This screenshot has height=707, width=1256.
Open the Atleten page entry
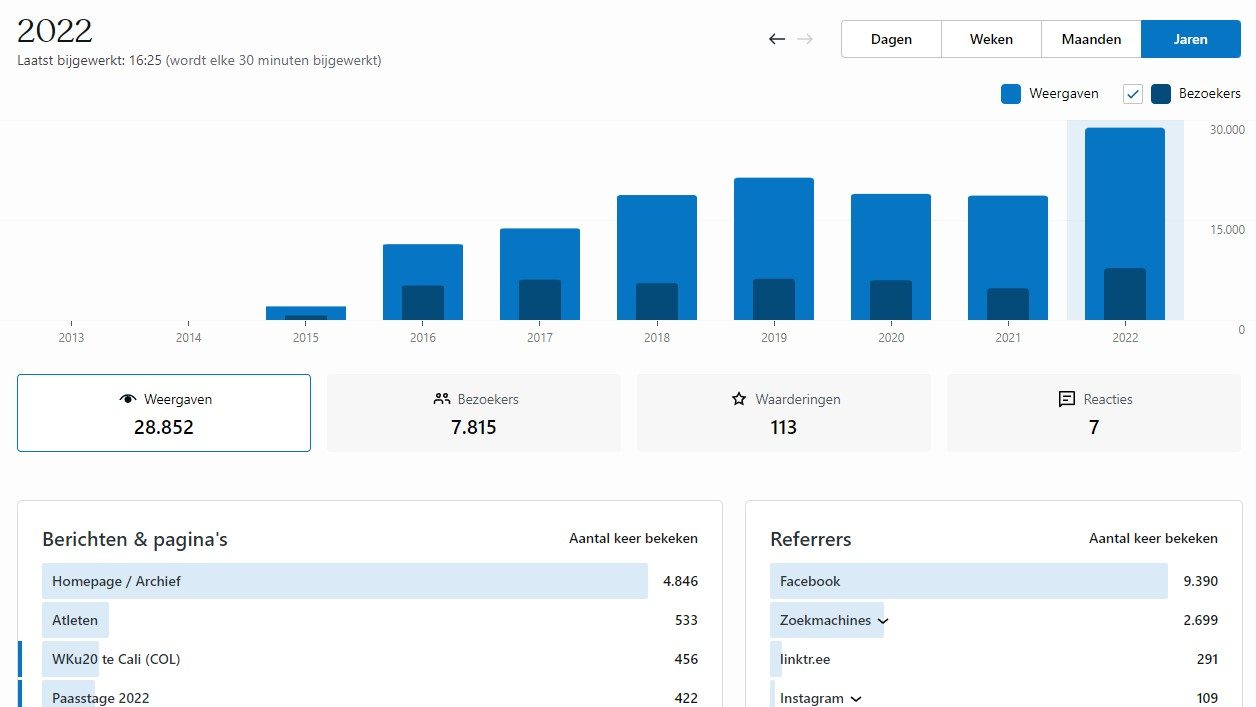[75, 620]
